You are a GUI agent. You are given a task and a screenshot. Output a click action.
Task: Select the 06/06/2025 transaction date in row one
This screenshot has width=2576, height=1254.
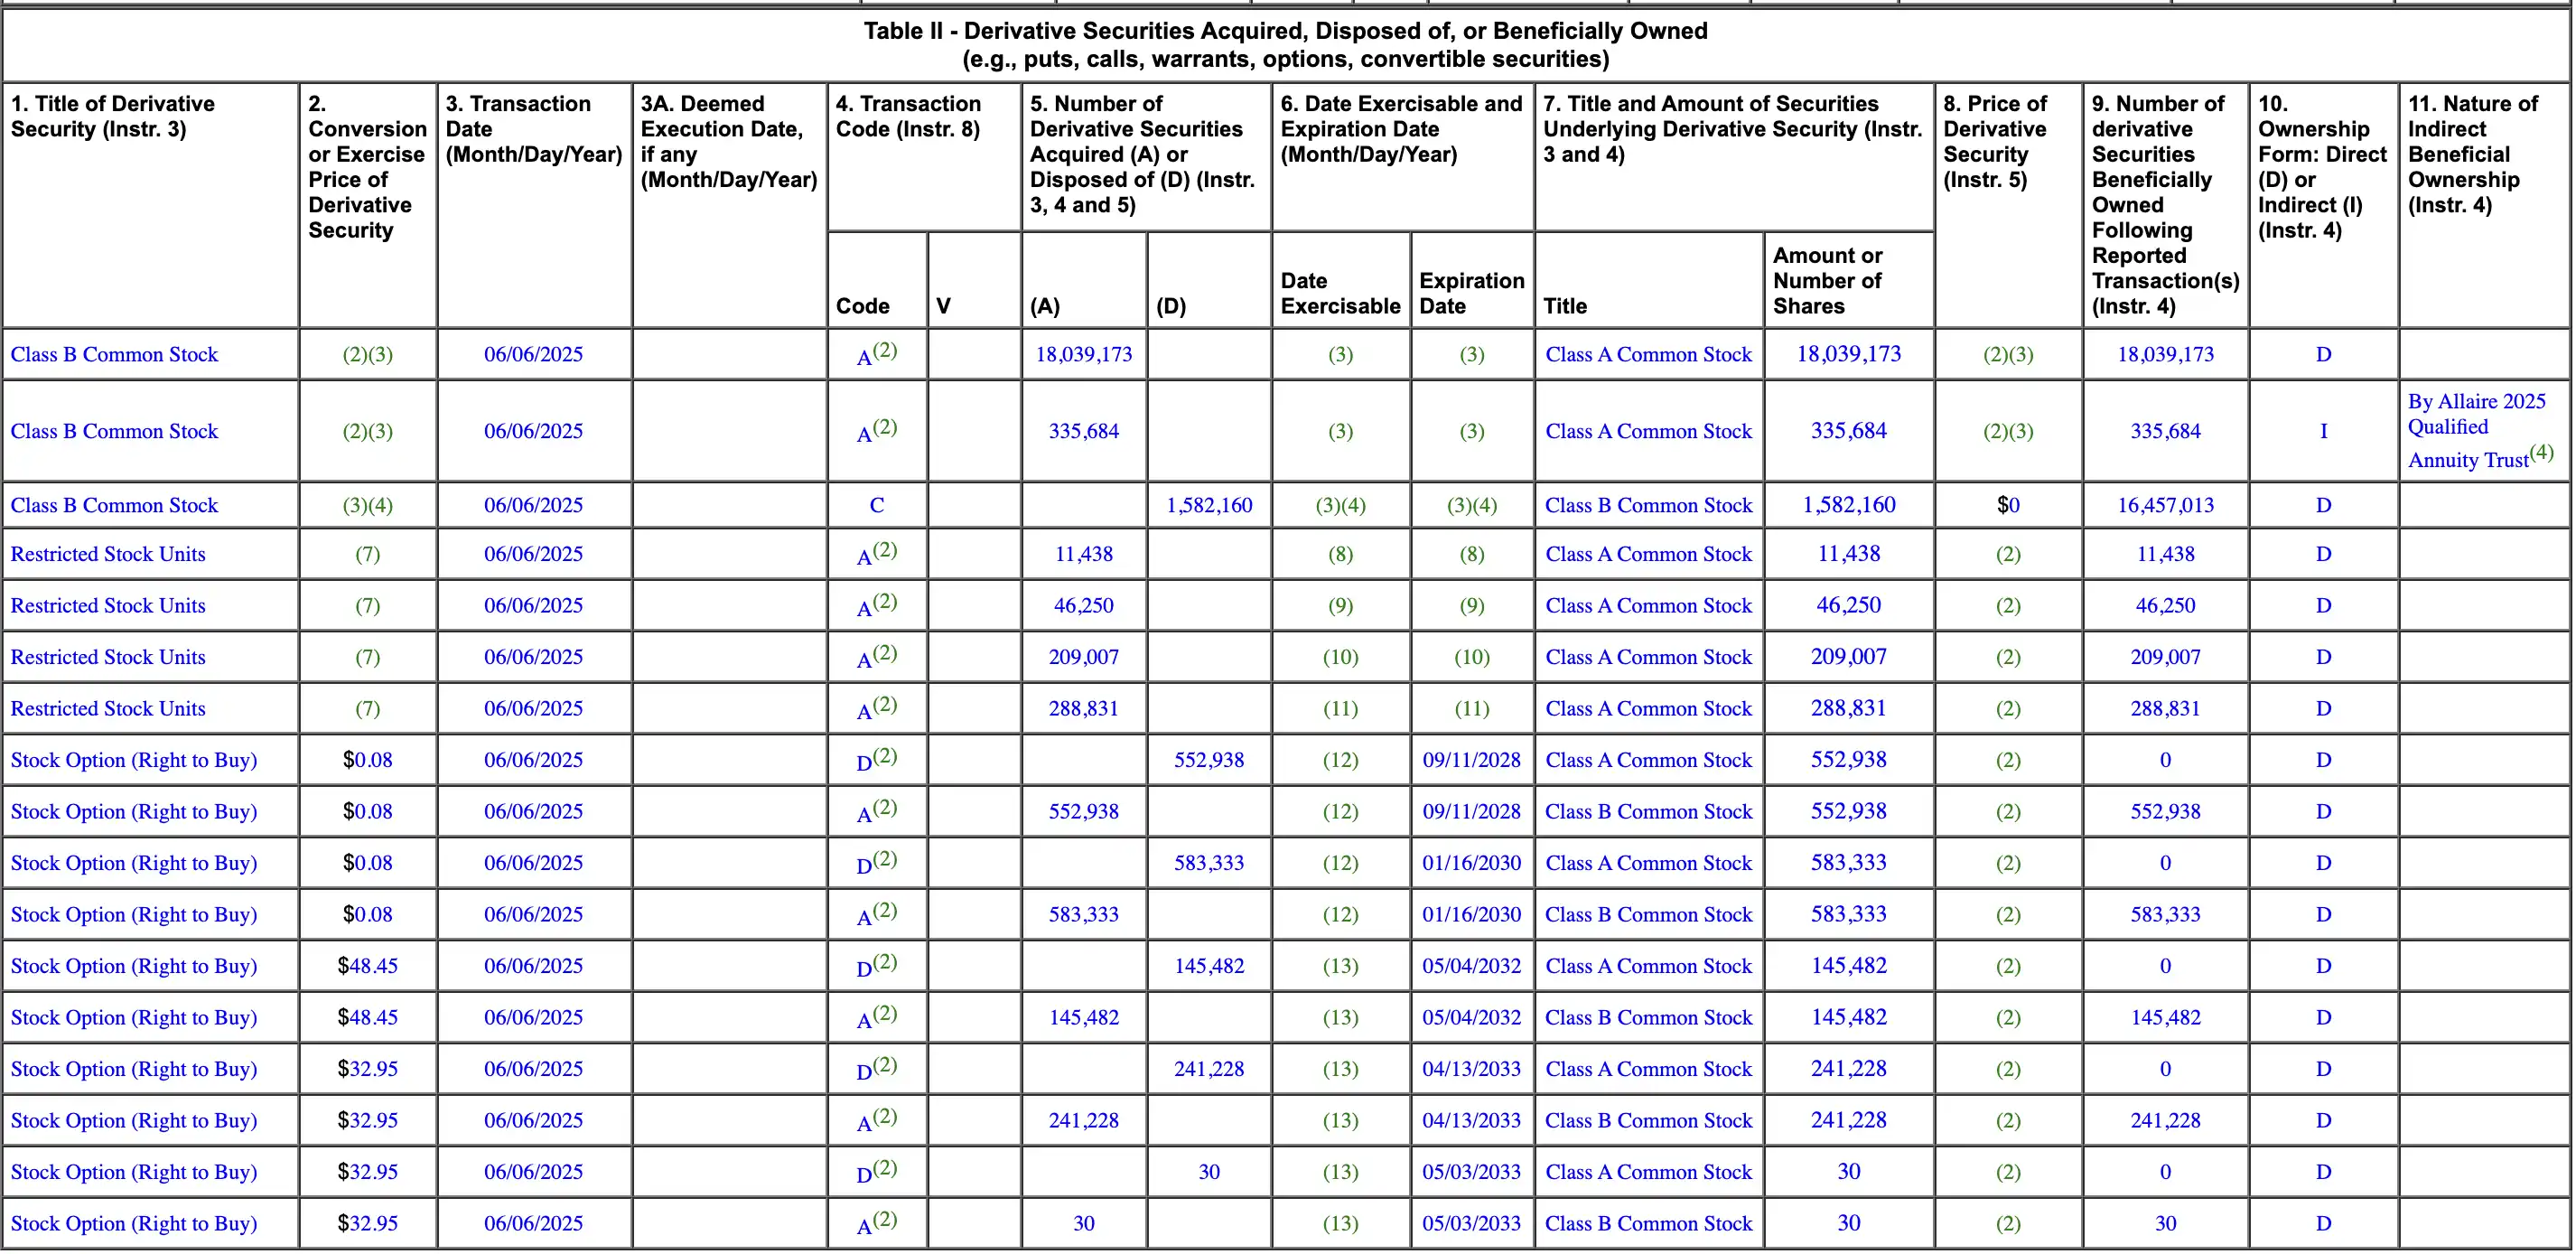click(x=533, y=354)
